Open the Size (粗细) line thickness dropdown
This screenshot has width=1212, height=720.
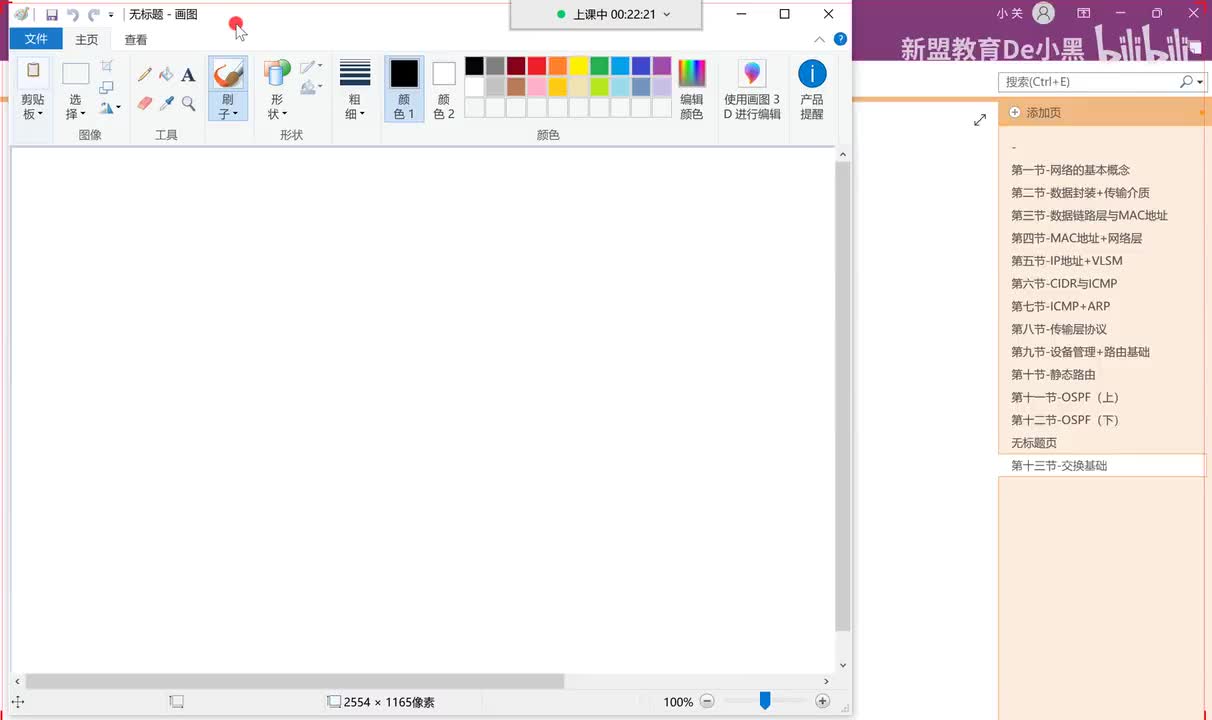click(x=355, y=89)
